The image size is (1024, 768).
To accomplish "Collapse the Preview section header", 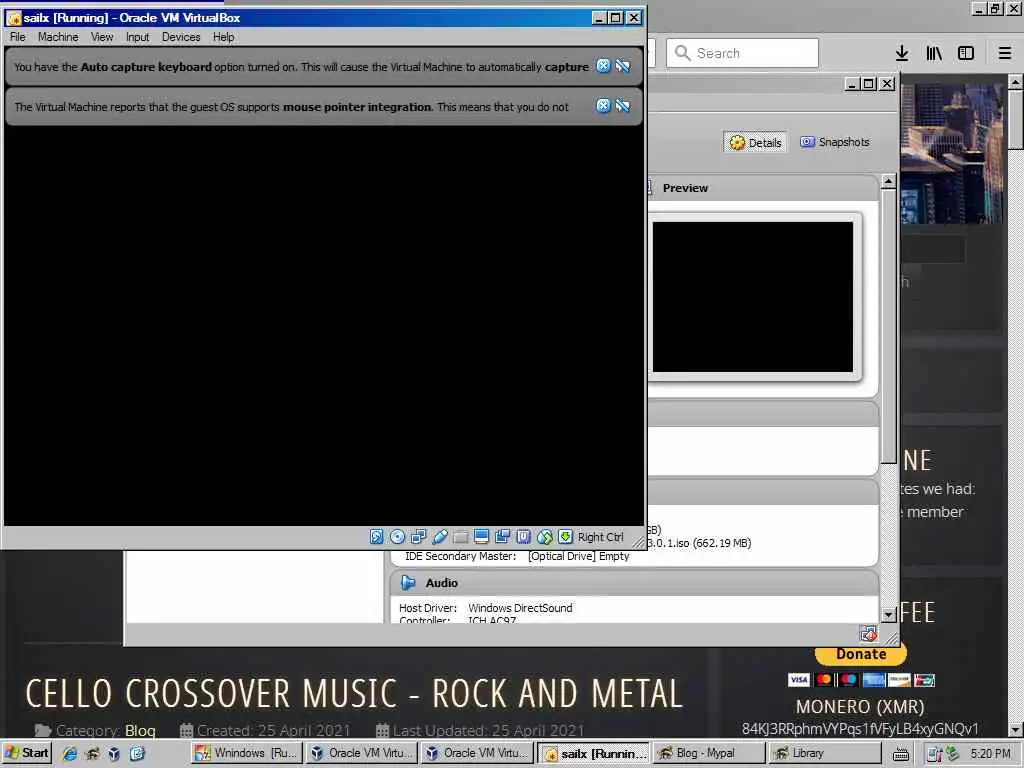I will coord(685,188).
